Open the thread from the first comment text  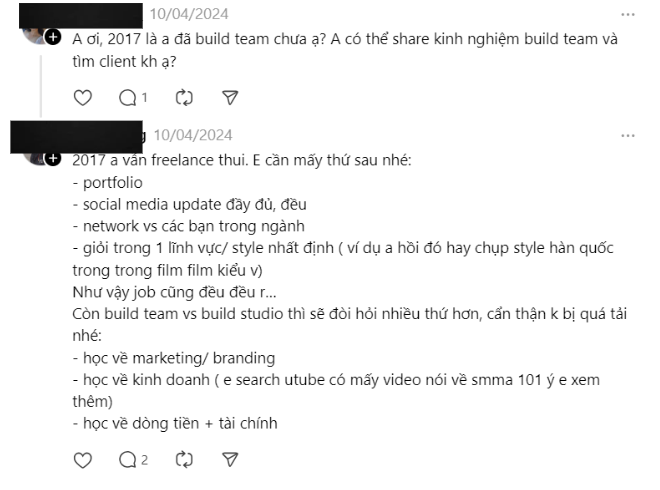click(x=345, y=50)
